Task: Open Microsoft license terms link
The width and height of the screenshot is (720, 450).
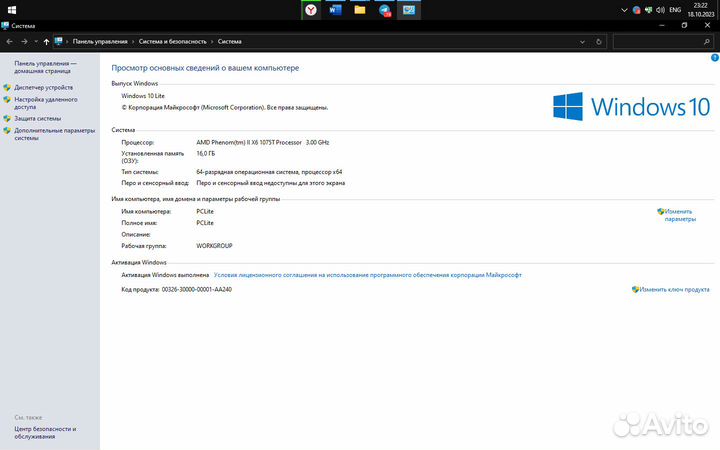Action: [368, 275]
